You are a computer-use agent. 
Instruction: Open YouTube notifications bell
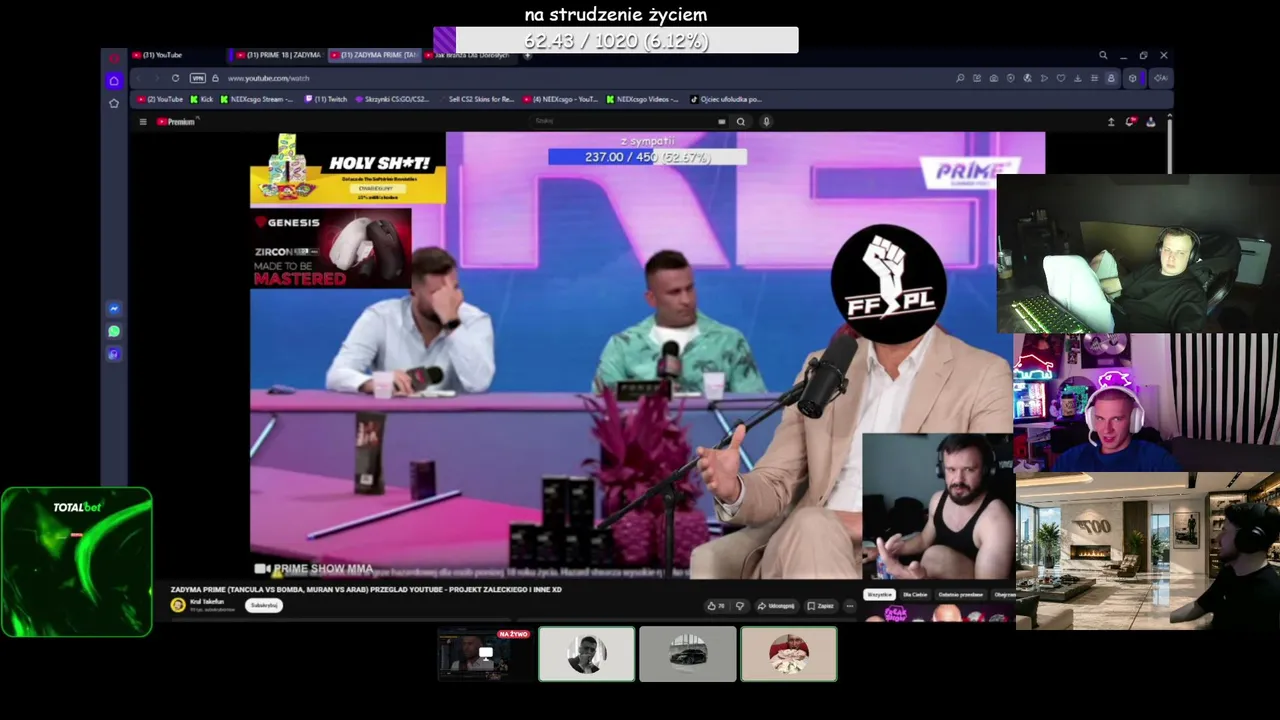point(1131,122)
